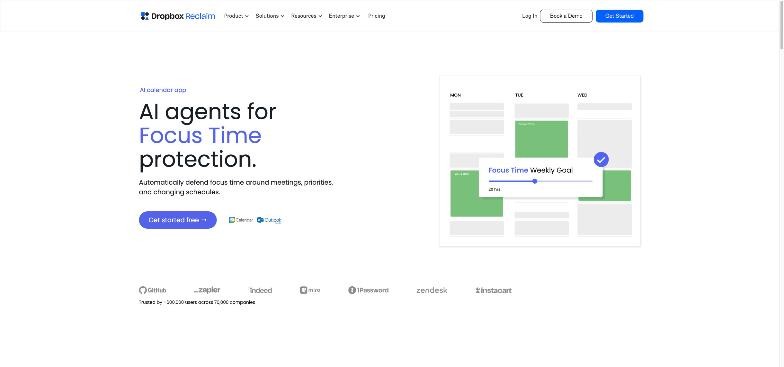This screenshot has height=367, width=784.
Task: Open the Product dropdown menu
Action: [236, 16]
